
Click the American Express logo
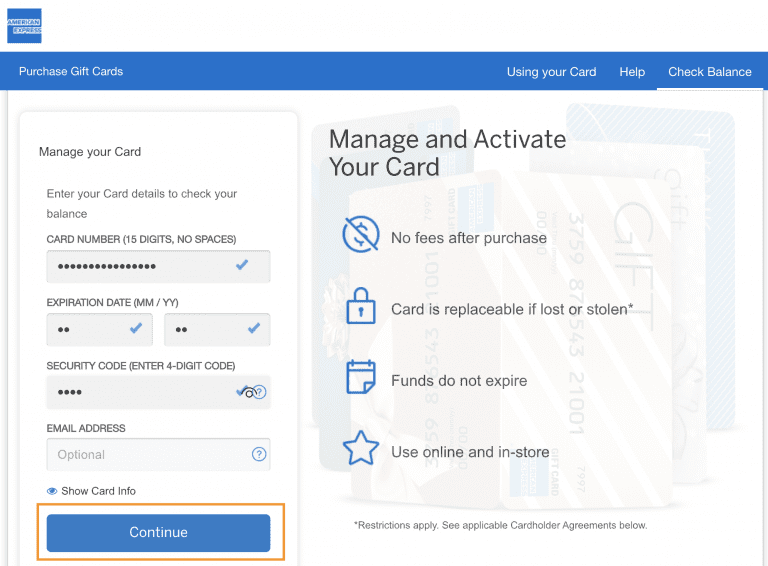click(x=24, y=26)
